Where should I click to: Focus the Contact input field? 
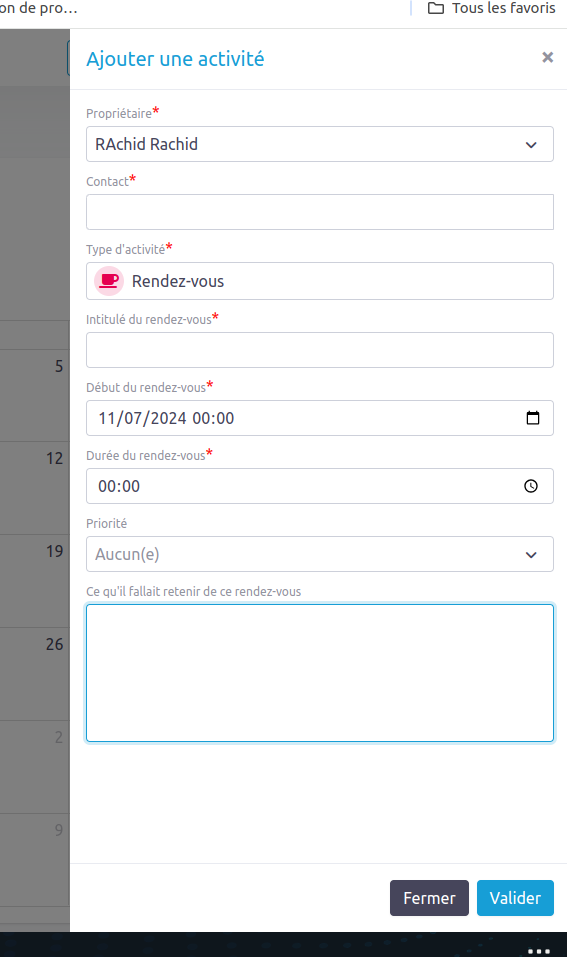coord(320,212)
